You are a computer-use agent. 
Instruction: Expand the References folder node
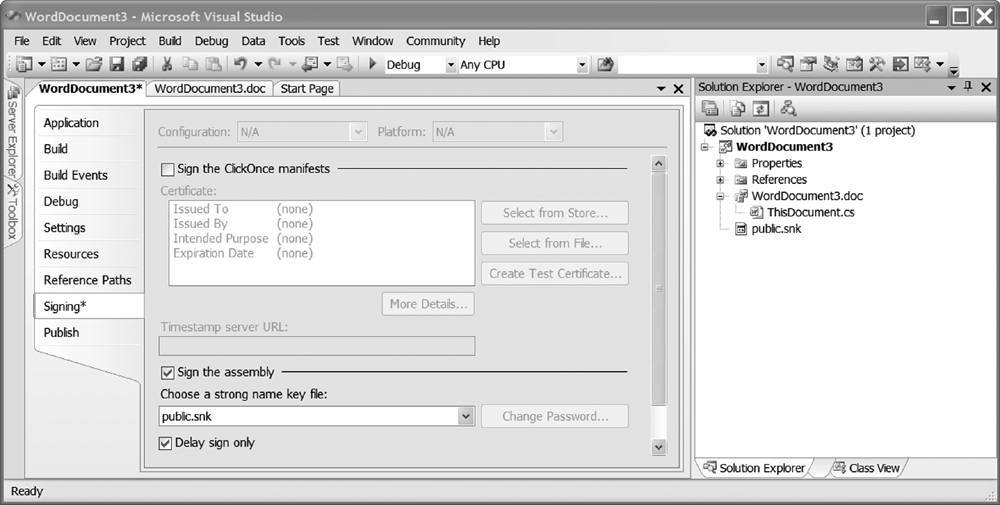pyautogui.click(x=720, y=180)
